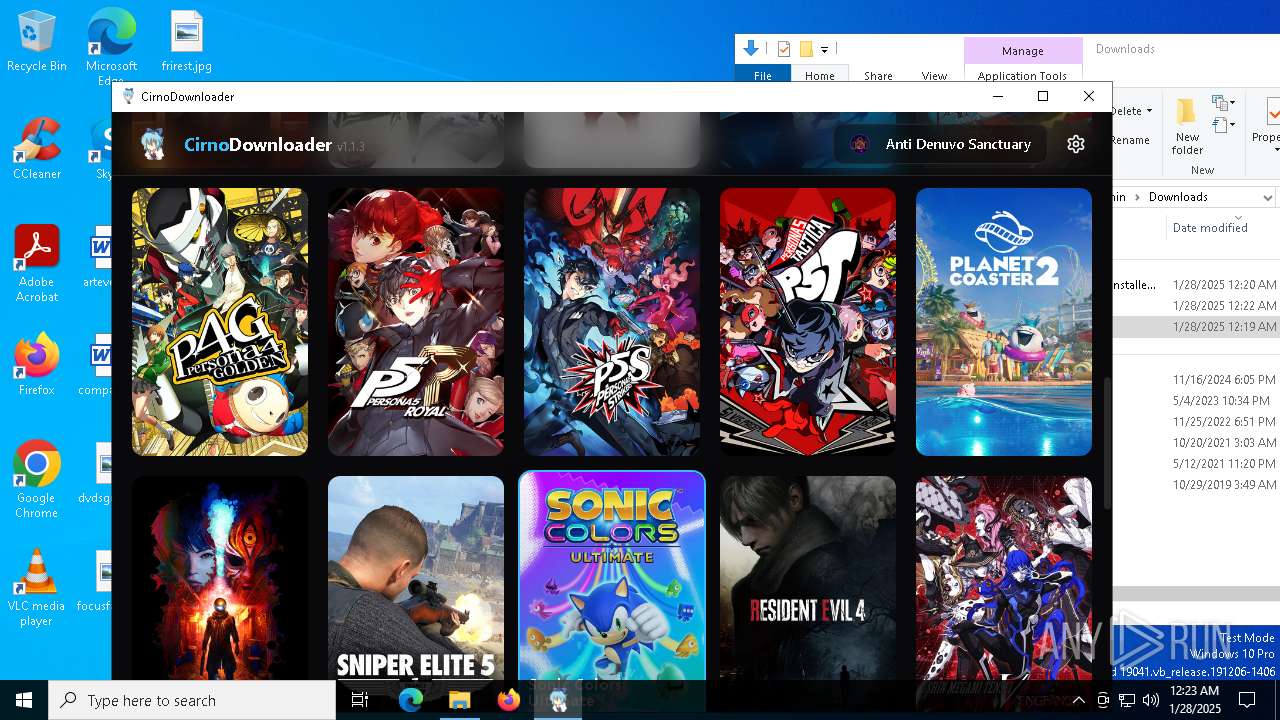The image size is (1280, 720).
Task: Select the row dated 1/28/2025 12:22 AM
Action: 1196,306
